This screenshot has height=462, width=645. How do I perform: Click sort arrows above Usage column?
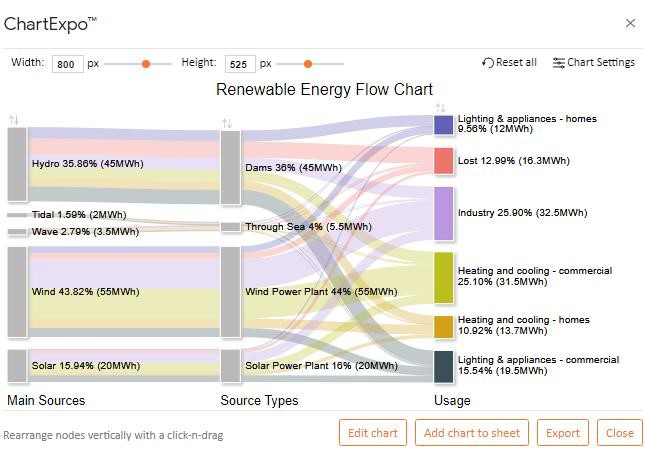441,108
